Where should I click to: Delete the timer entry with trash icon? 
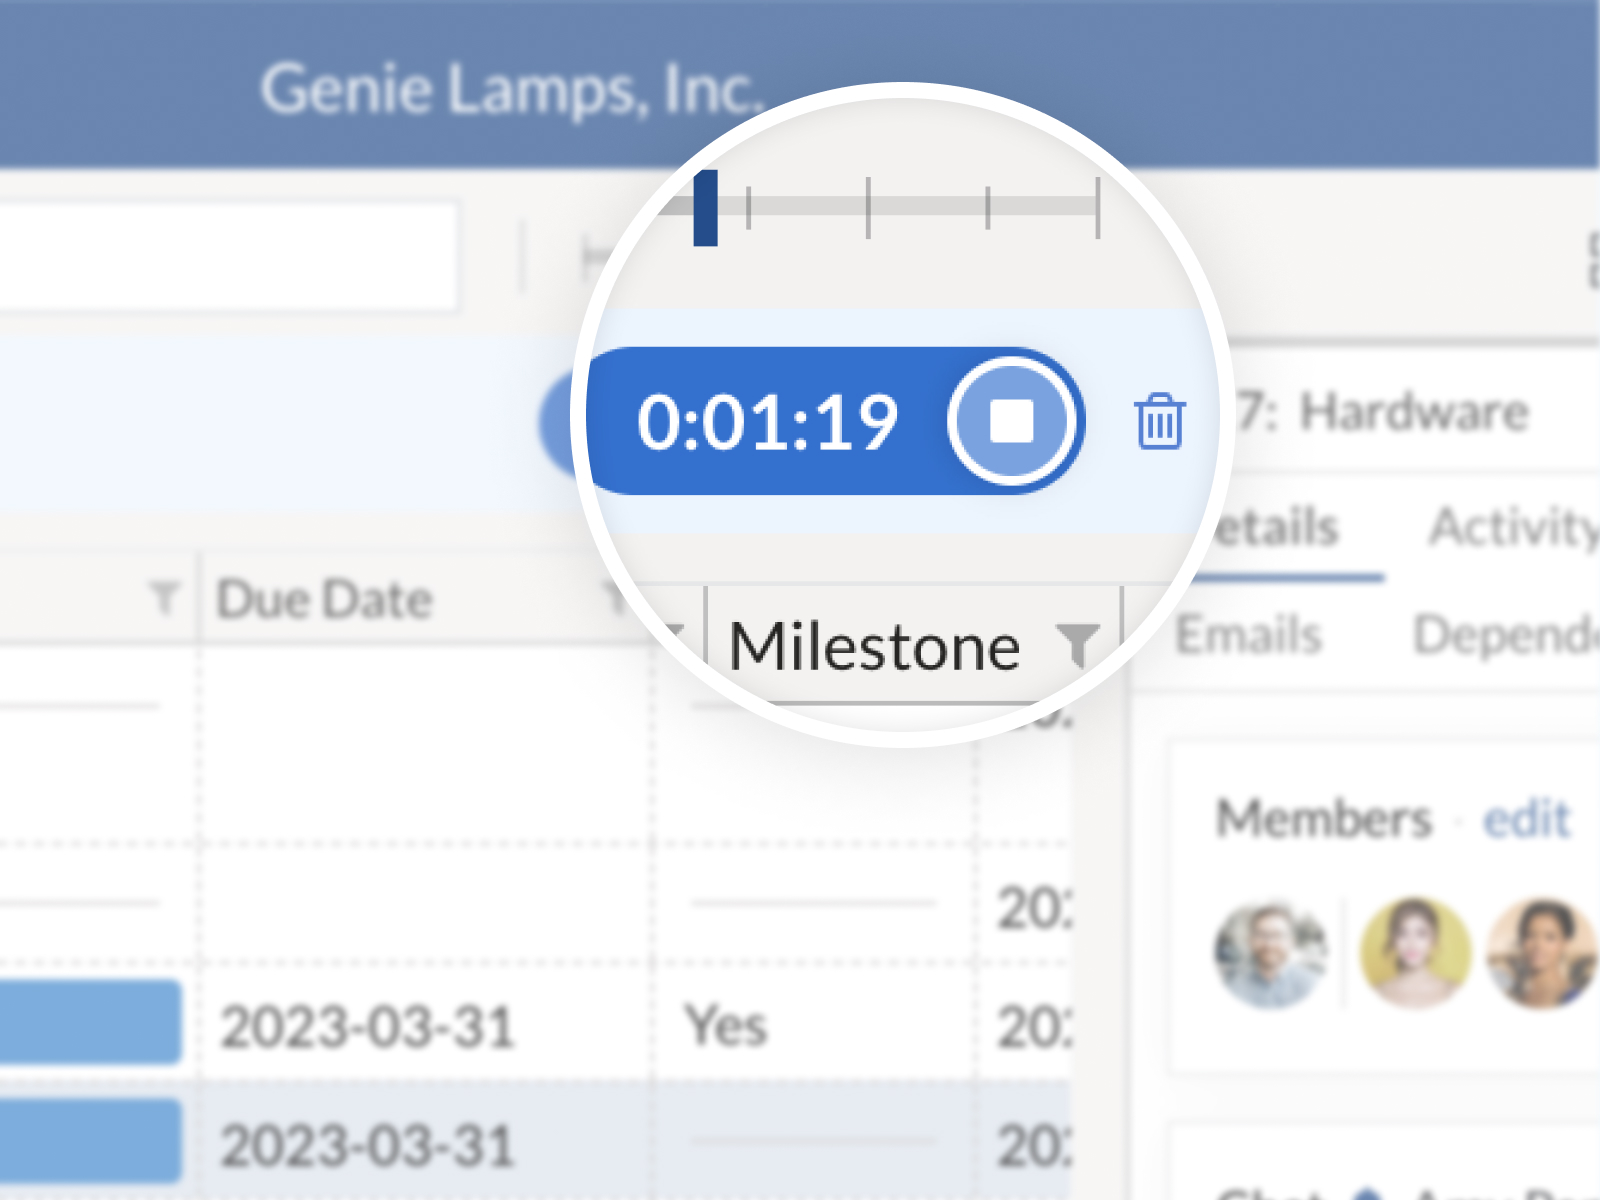point(1159,421)
